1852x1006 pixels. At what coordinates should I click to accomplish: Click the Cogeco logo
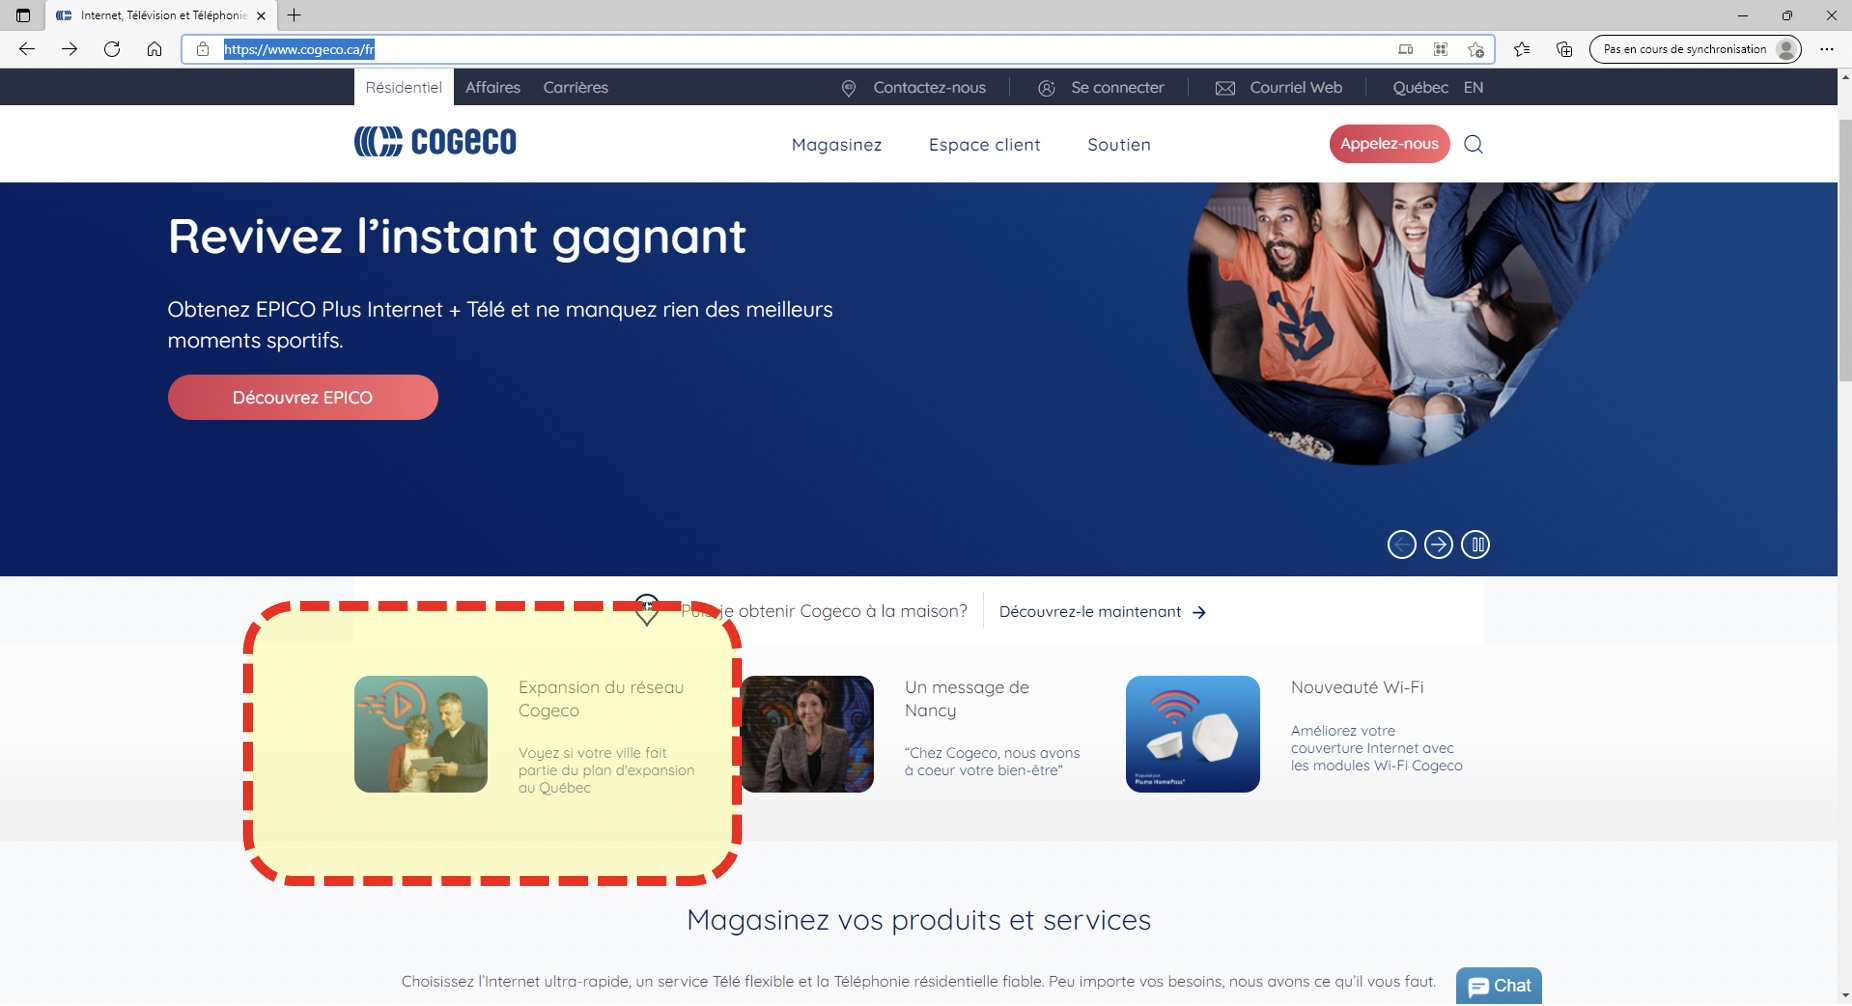coord(435,141)
